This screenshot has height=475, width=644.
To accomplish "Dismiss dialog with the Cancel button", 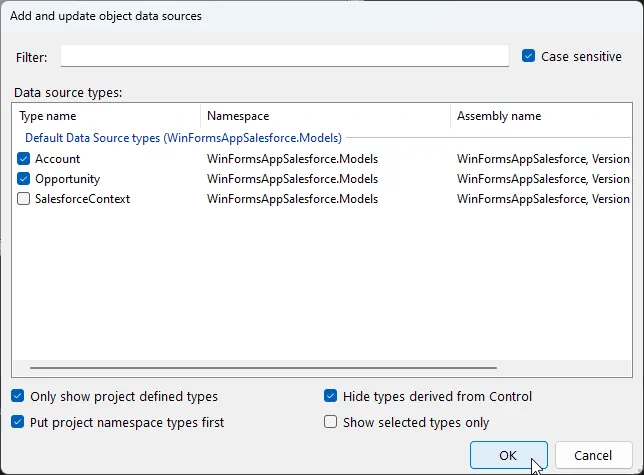I will (593, 455).
